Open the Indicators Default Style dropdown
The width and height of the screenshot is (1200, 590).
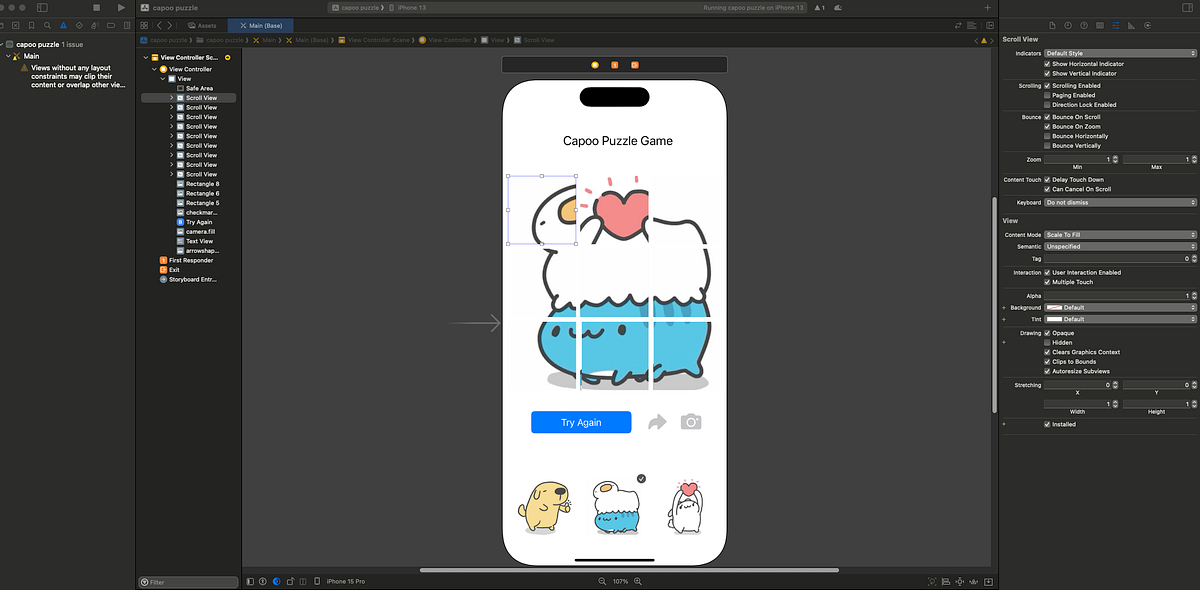1120,53
